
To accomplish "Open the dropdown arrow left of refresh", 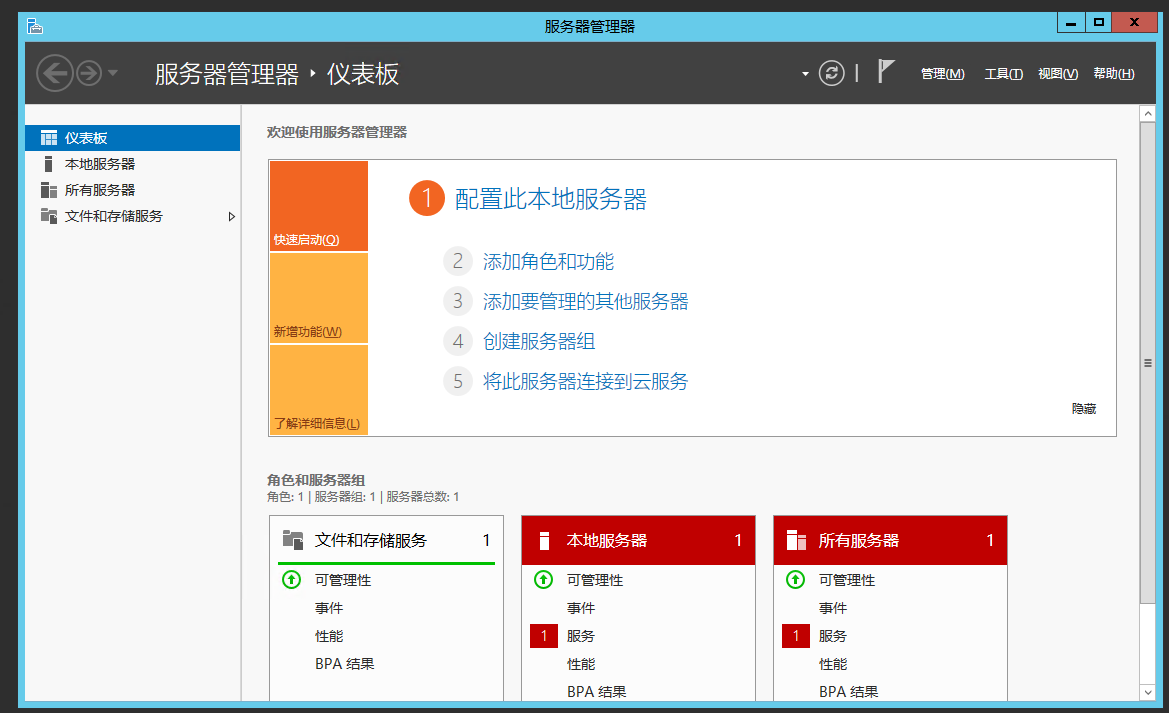I will pos(805,74).
